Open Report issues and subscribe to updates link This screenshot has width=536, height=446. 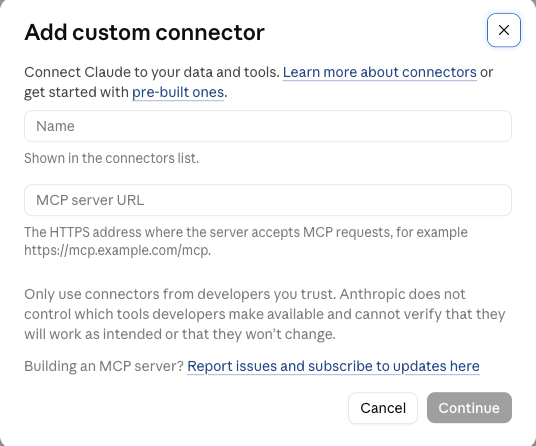333,366
